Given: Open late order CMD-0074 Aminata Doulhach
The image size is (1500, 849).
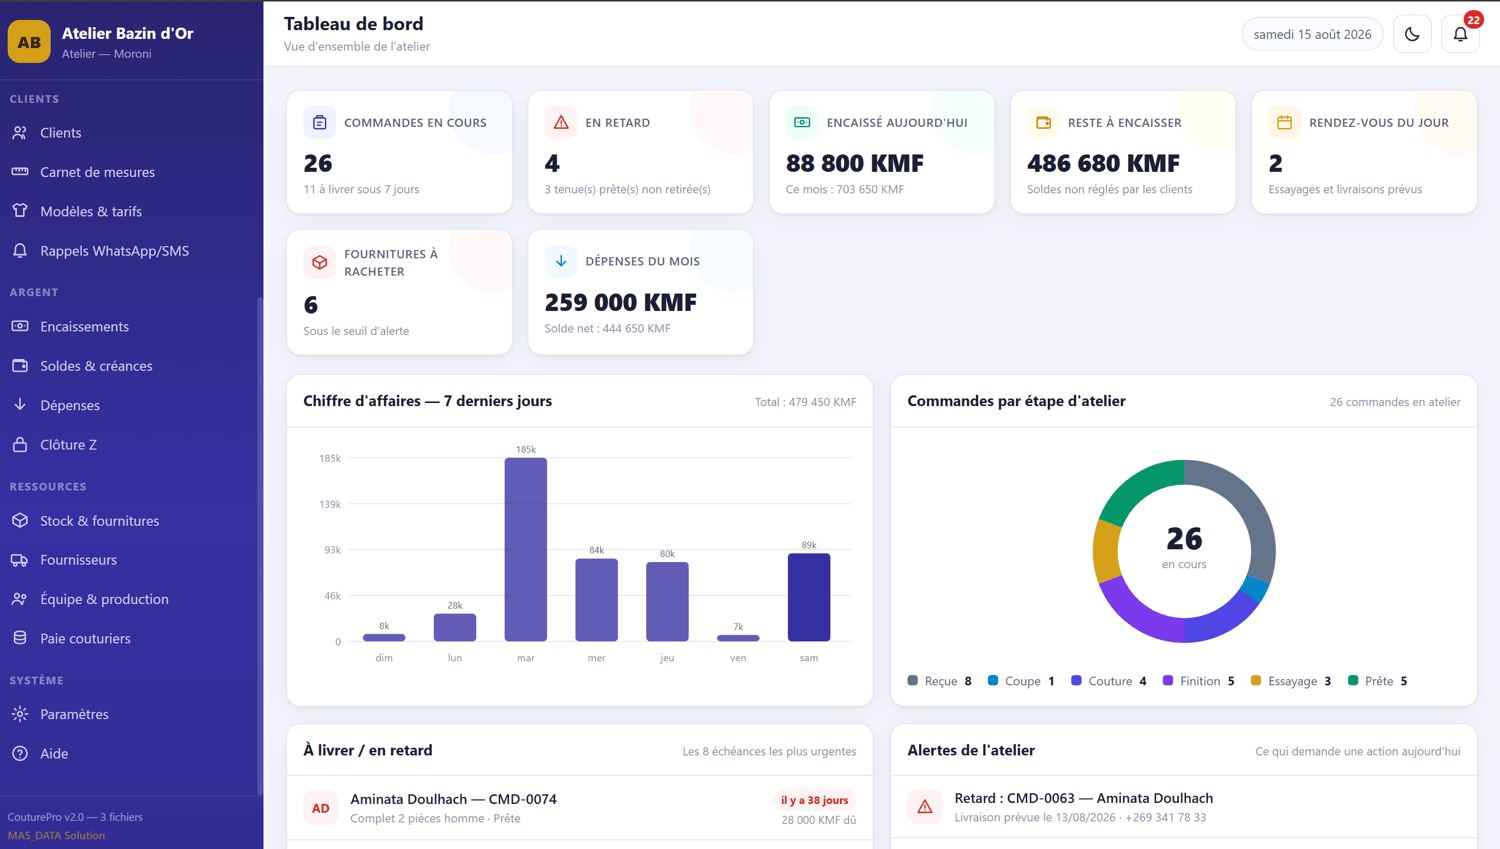Looking at the screenshot, I should click(x=580, y=807).
